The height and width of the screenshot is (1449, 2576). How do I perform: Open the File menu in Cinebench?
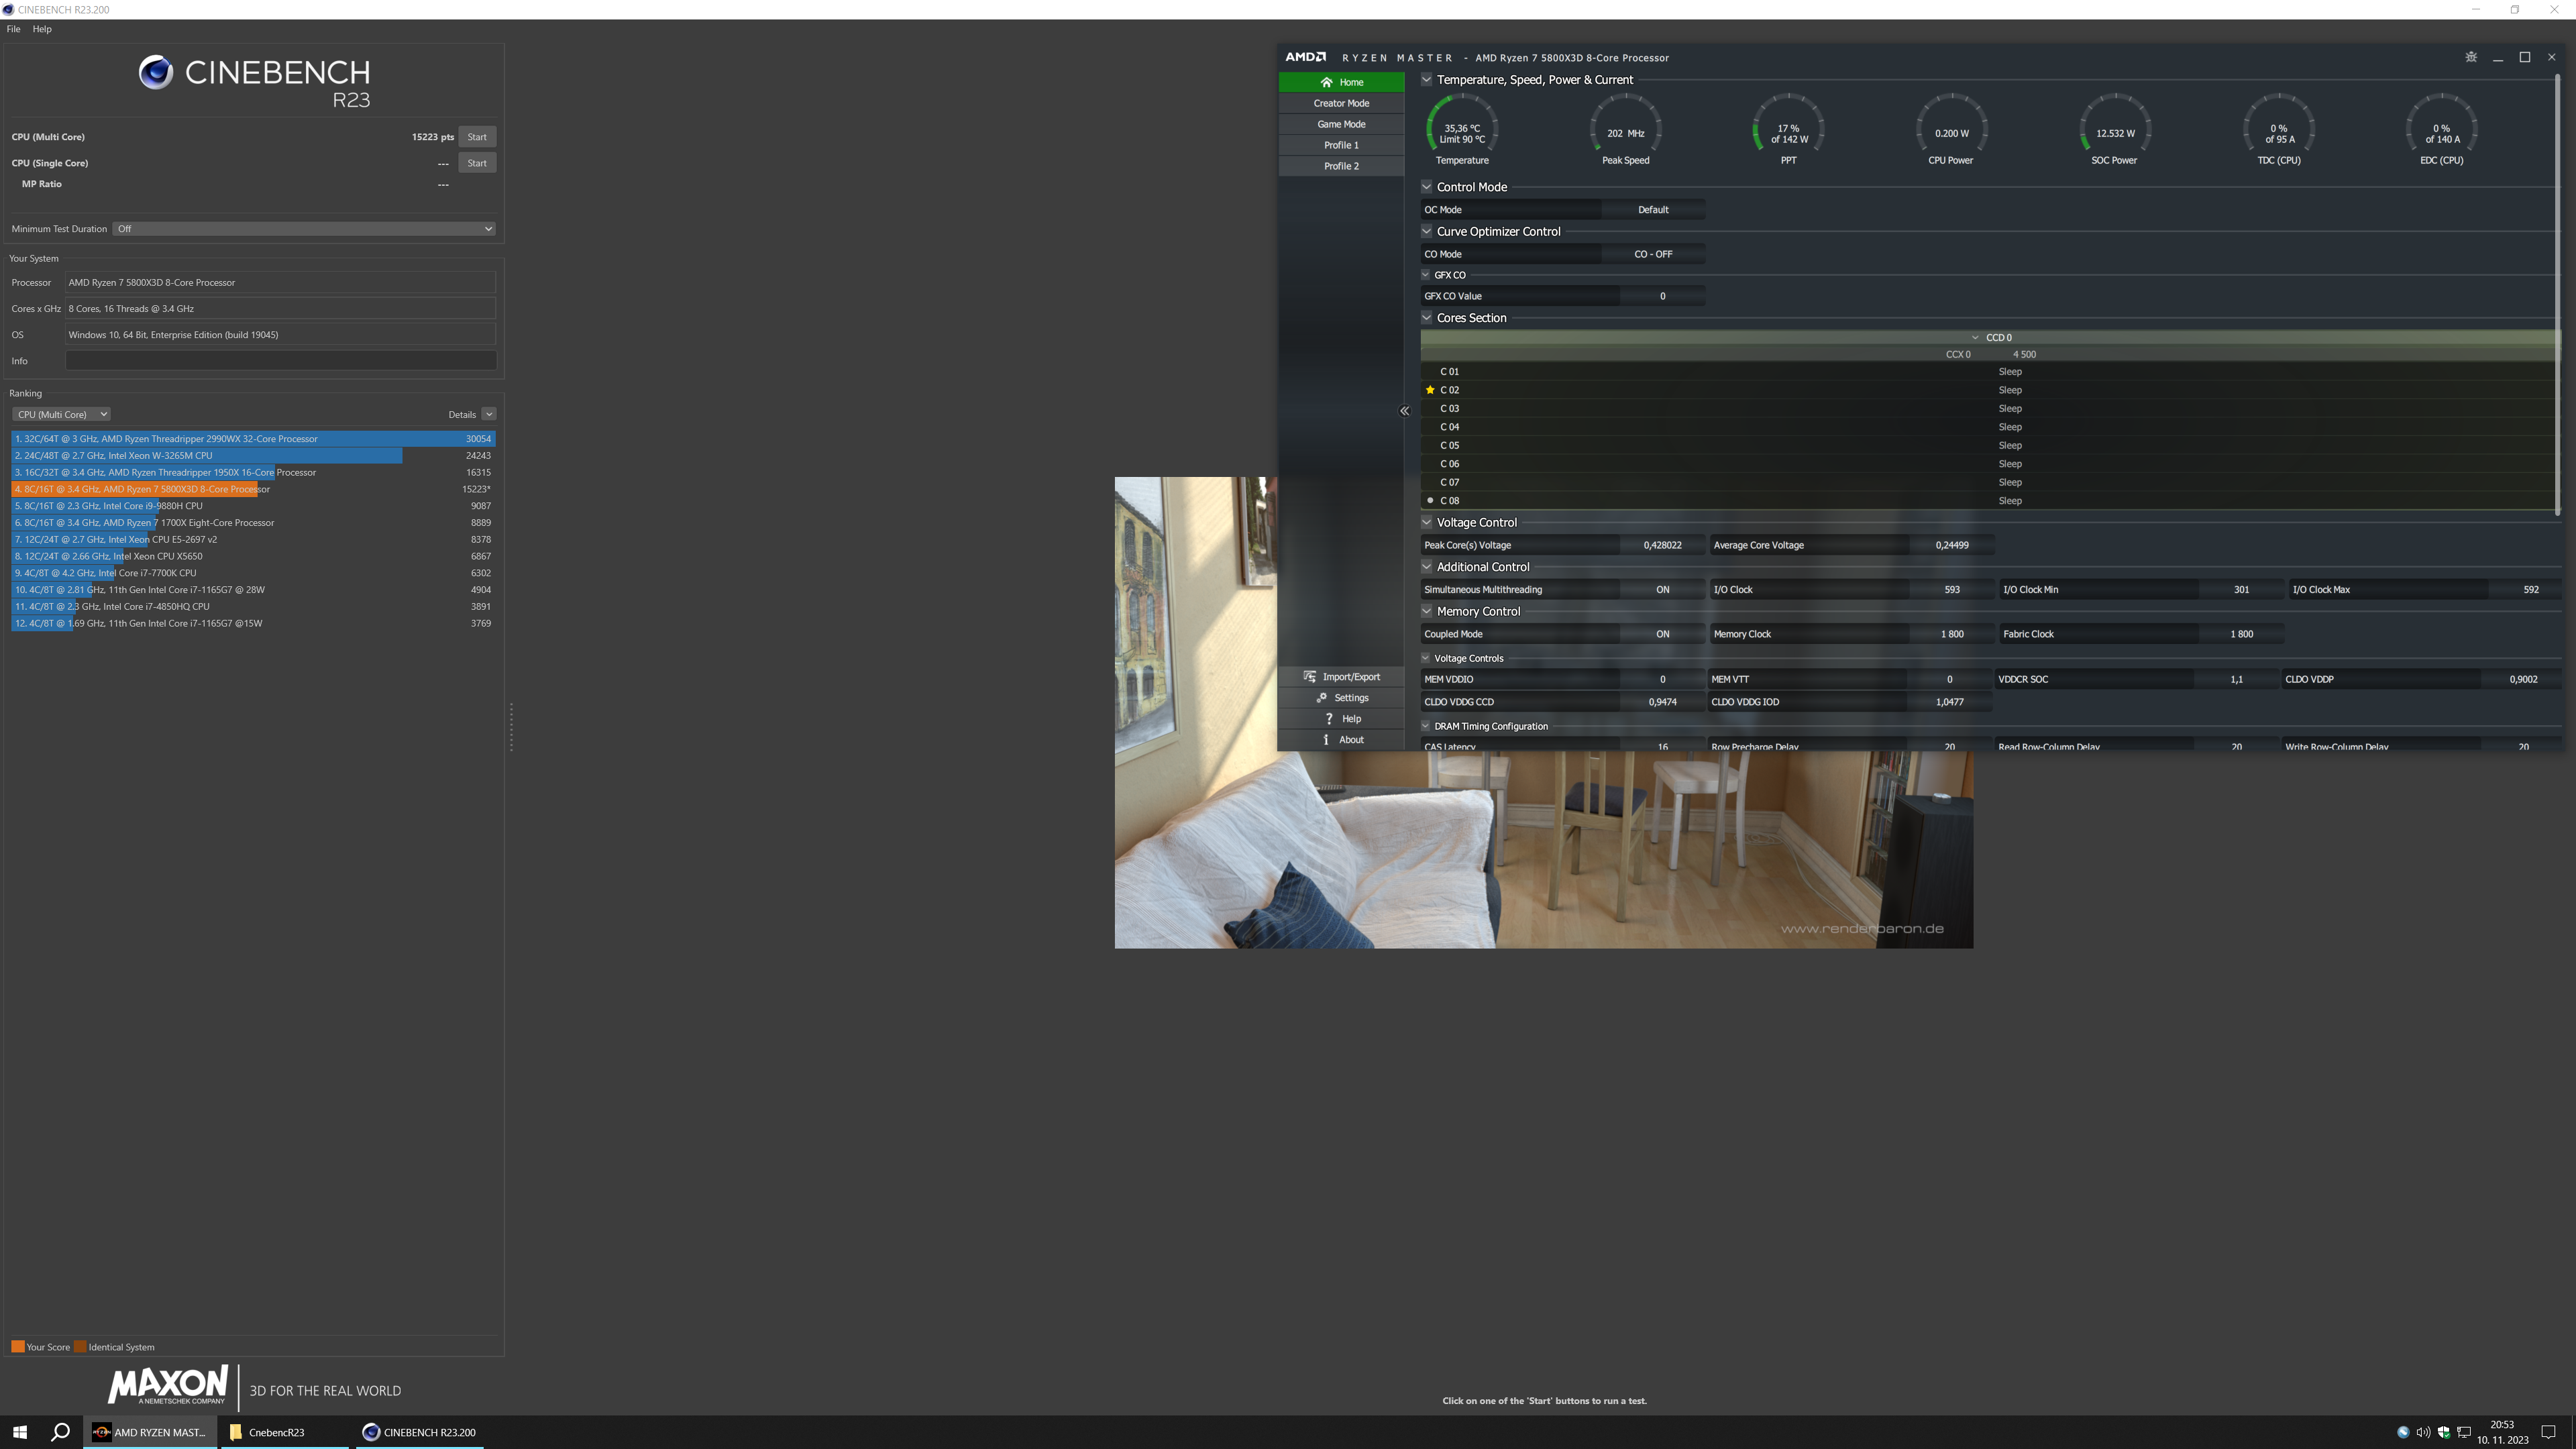pyautogui.click(x=13, y=29)
